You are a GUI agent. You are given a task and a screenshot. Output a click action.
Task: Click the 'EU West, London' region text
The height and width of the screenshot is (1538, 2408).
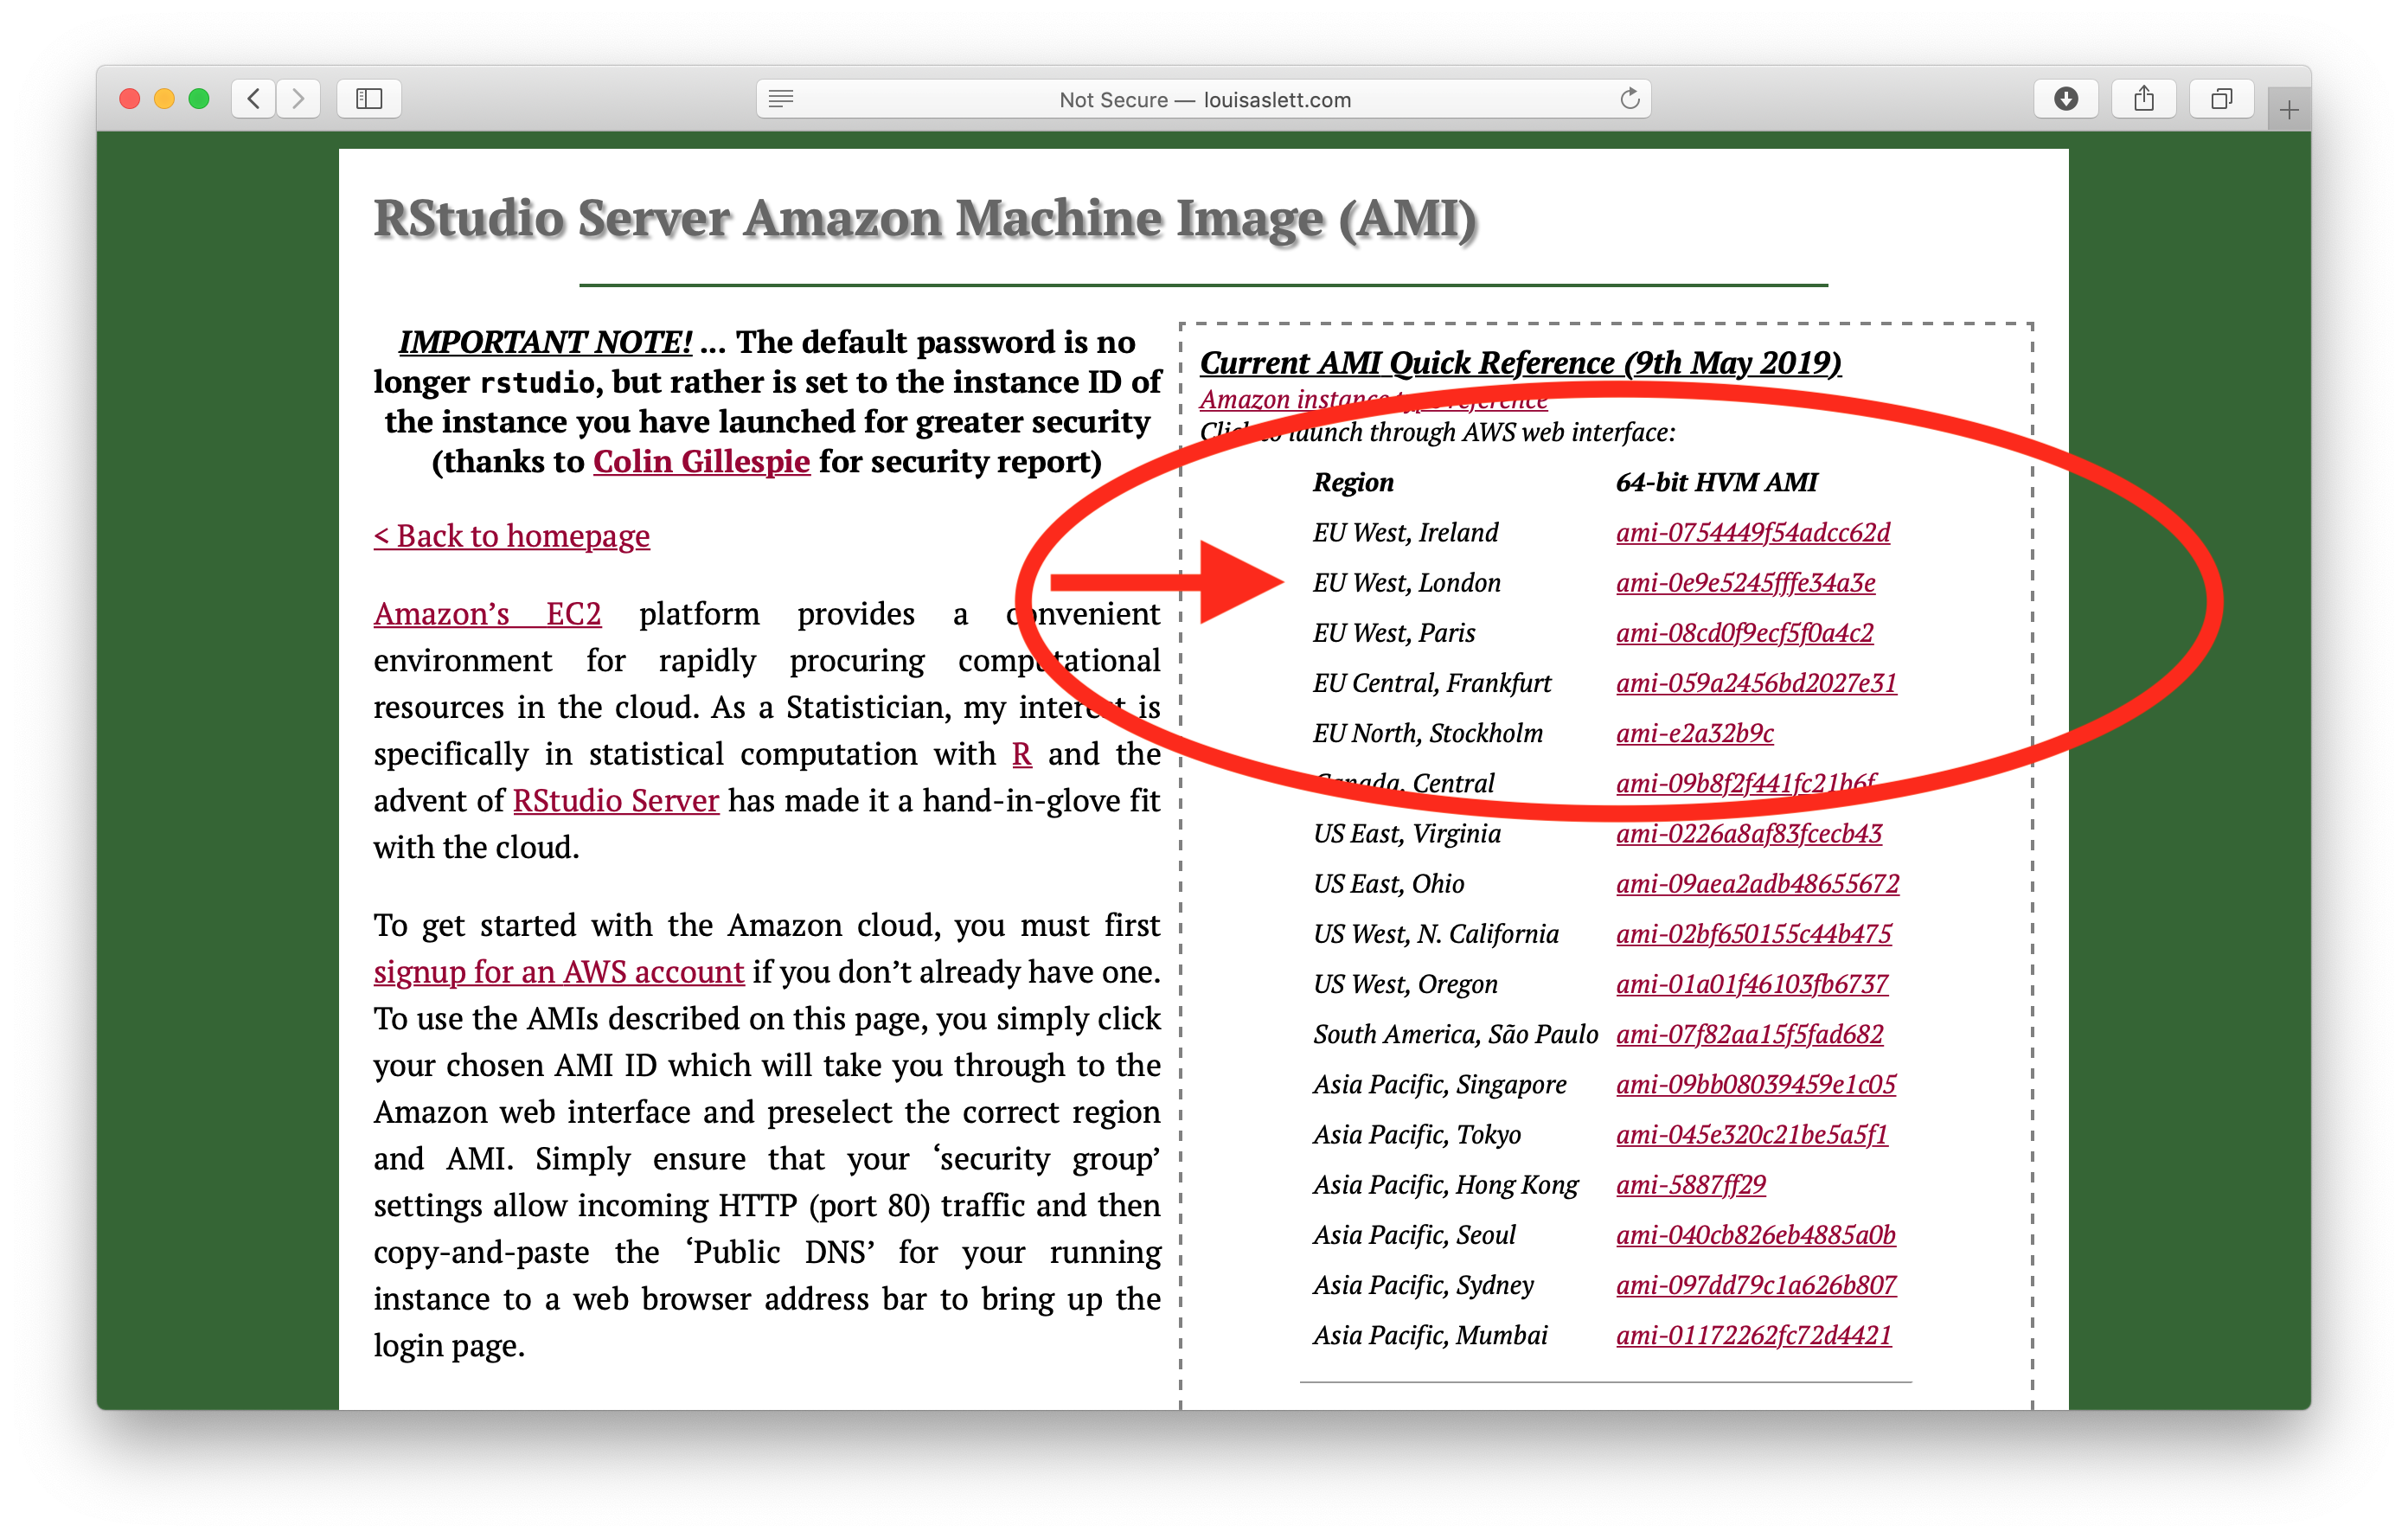pos(1406,583)
